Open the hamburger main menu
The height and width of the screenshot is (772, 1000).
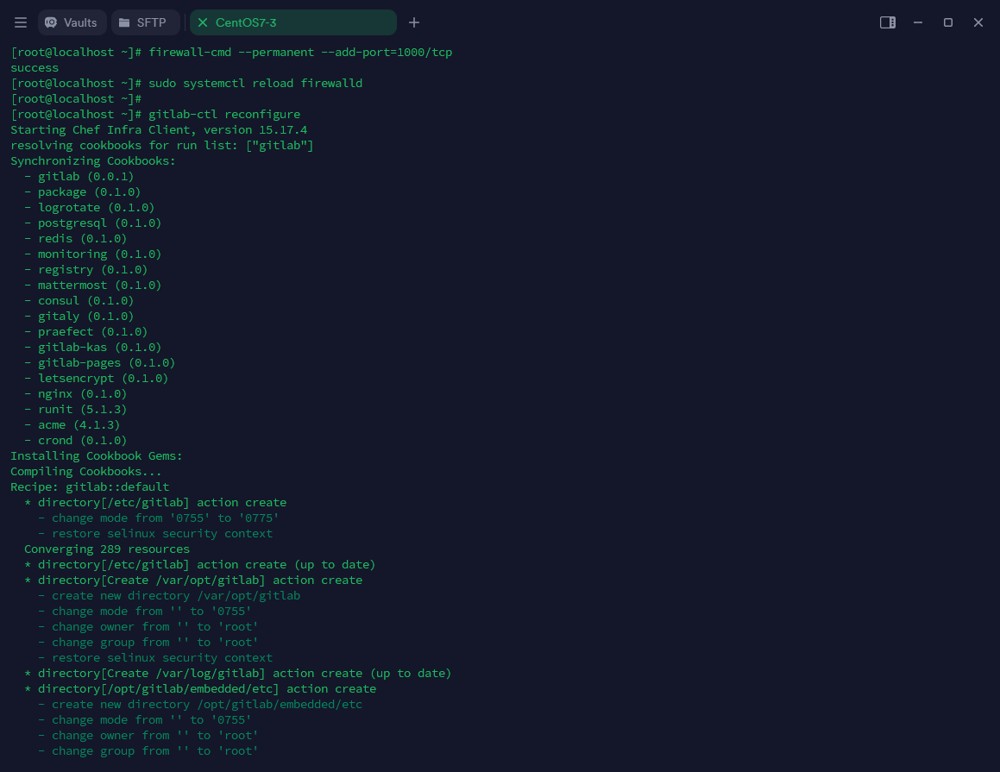click(x=20, y=23)
